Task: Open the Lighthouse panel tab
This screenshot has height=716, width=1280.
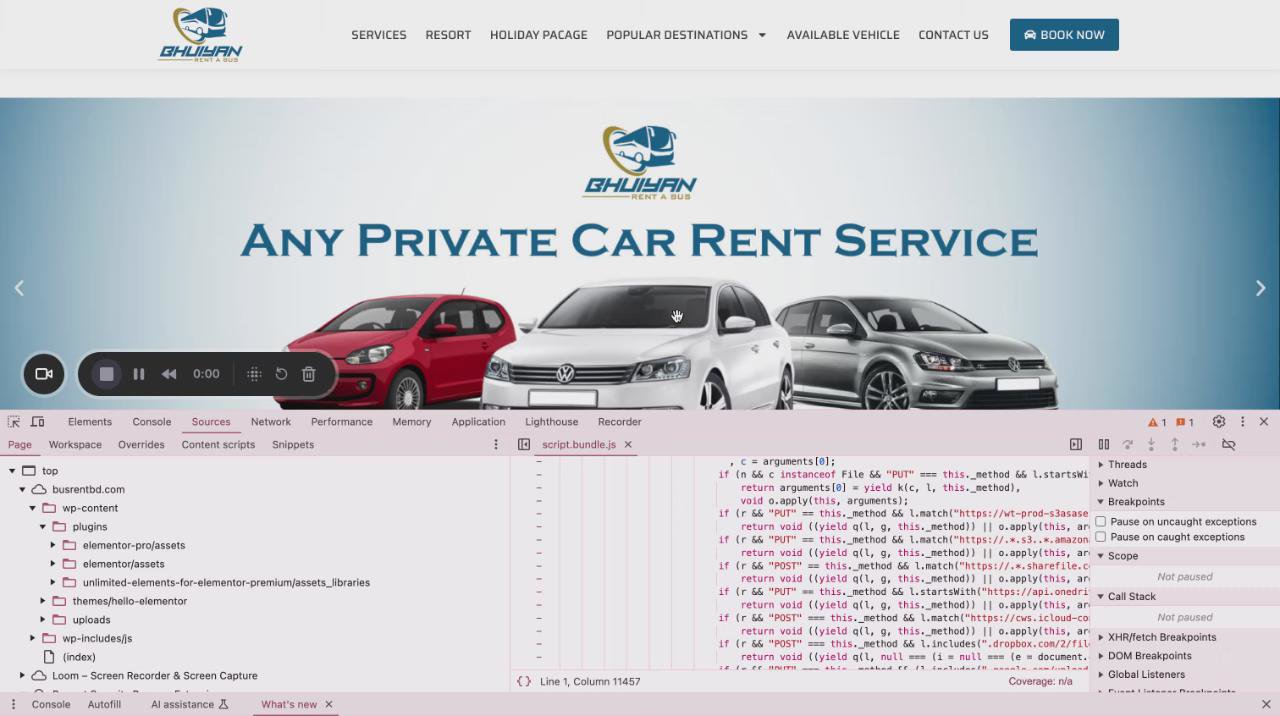Action: (x=552, y=422)
